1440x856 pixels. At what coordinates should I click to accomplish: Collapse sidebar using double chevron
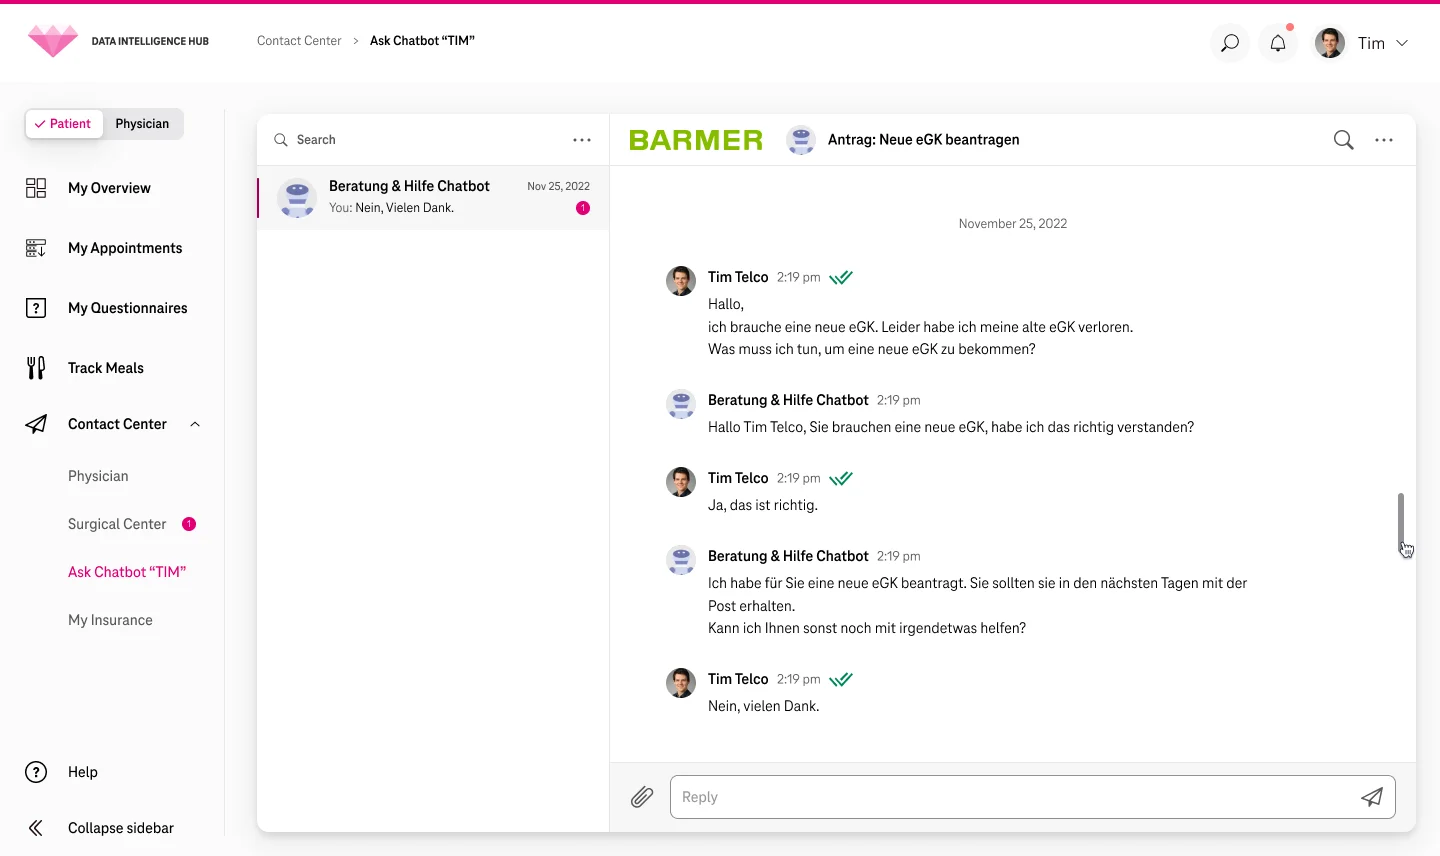[36, 828]
